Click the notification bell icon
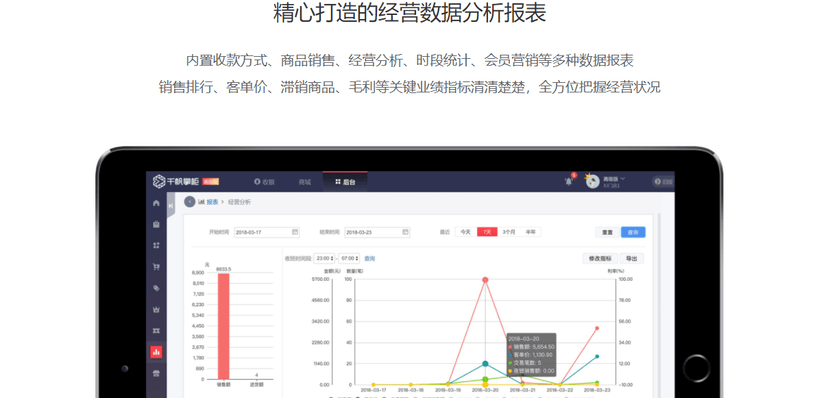The width and height of the screenshot is (828, 398). click(569, 182)
